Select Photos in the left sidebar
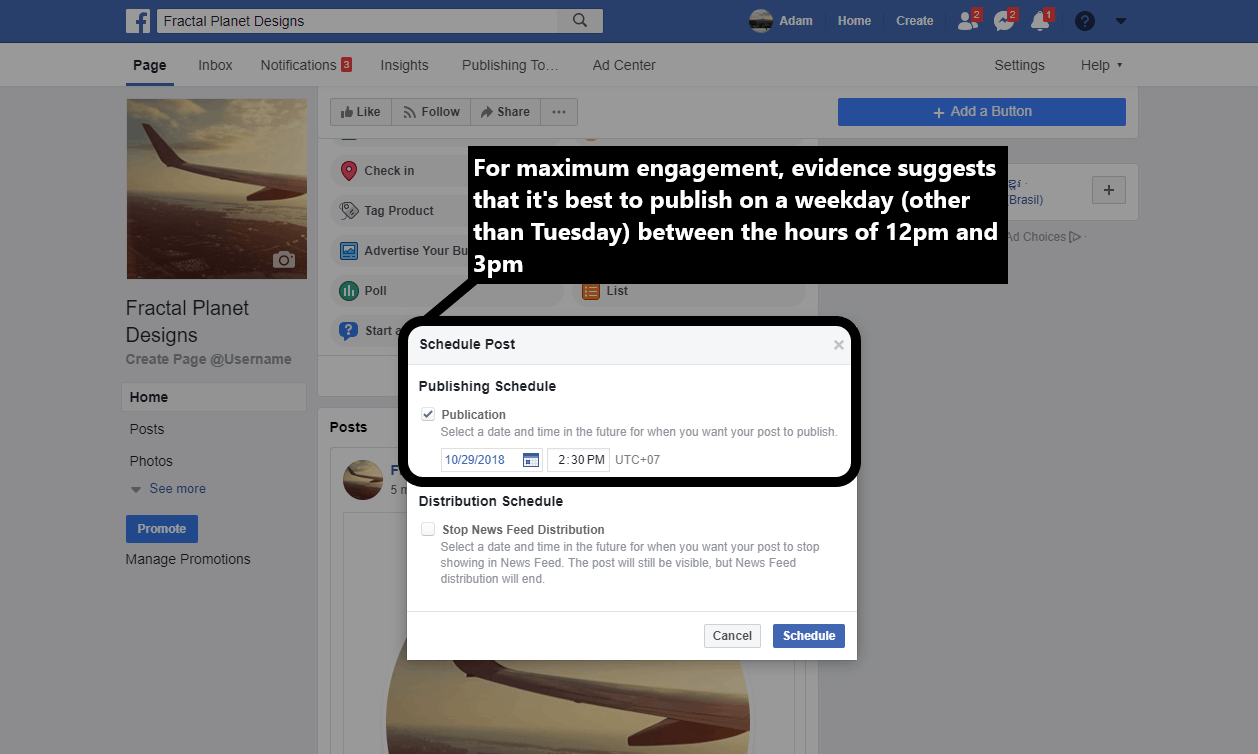The image size is (1258, 754). coord(151,461)
